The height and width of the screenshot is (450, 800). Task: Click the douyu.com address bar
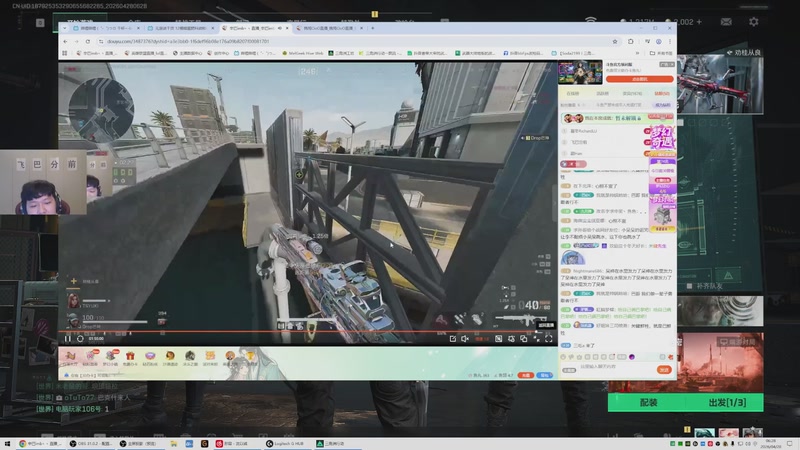point(357,41)
